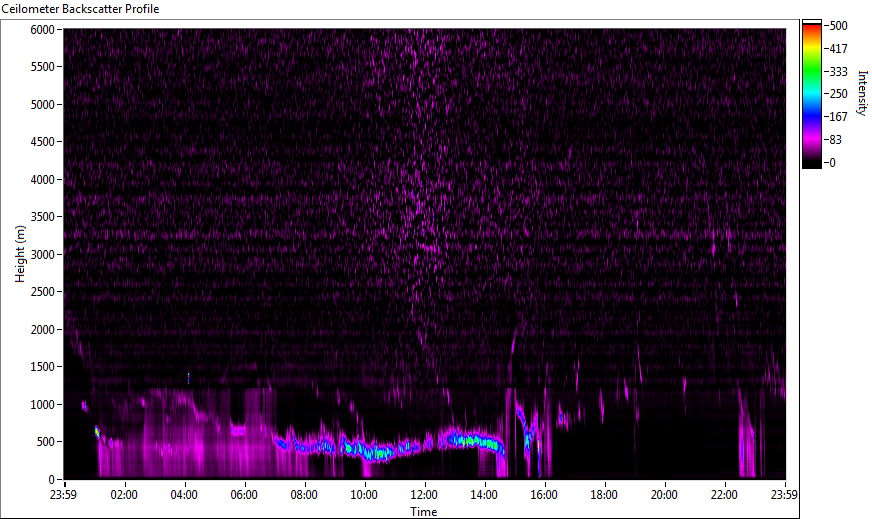Click the 06:00 time axis label
The image size is (872, 519).
244,495
